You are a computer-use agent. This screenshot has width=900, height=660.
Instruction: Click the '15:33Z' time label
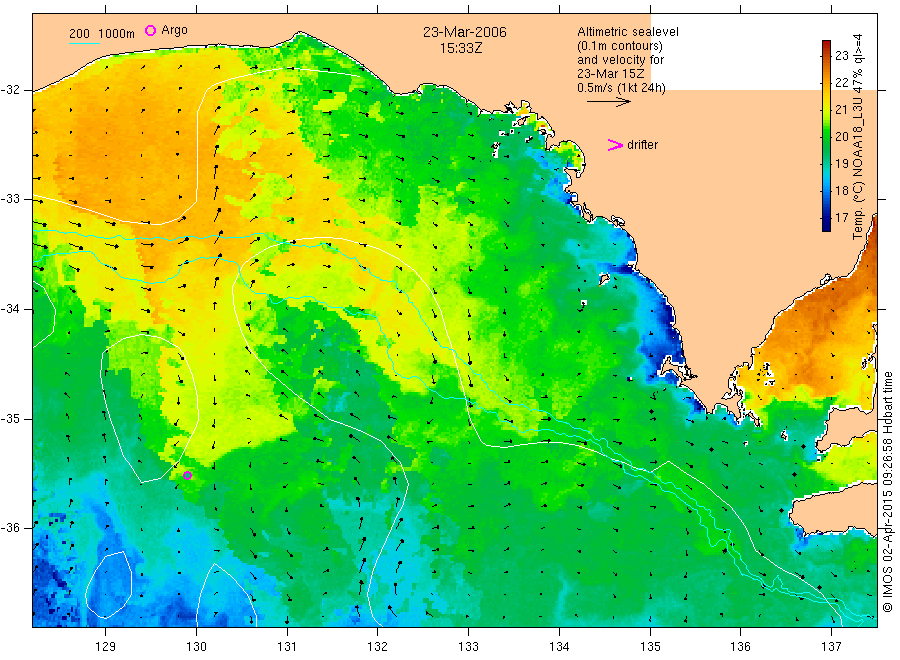coord(461,49)
